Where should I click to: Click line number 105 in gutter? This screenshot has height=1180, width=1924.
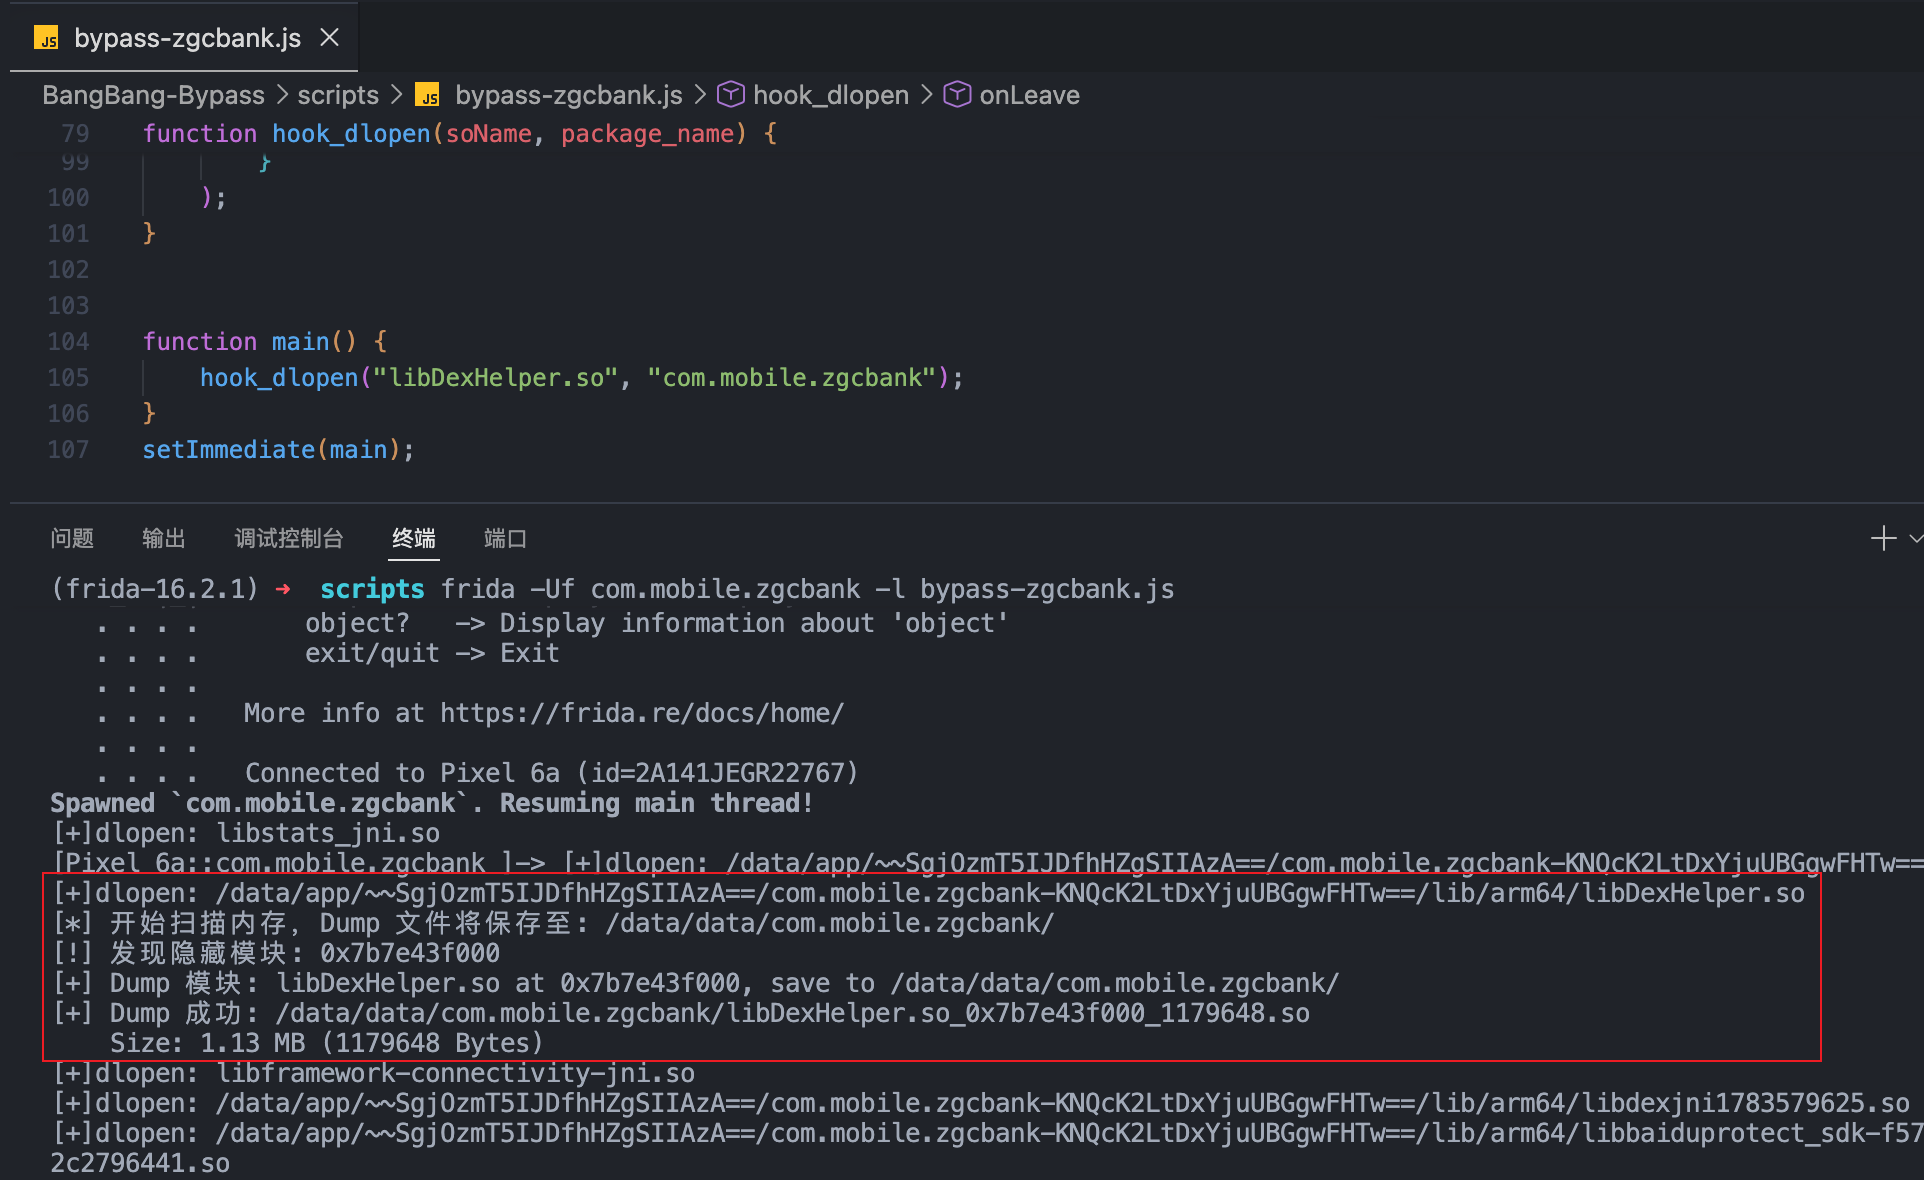68,378
